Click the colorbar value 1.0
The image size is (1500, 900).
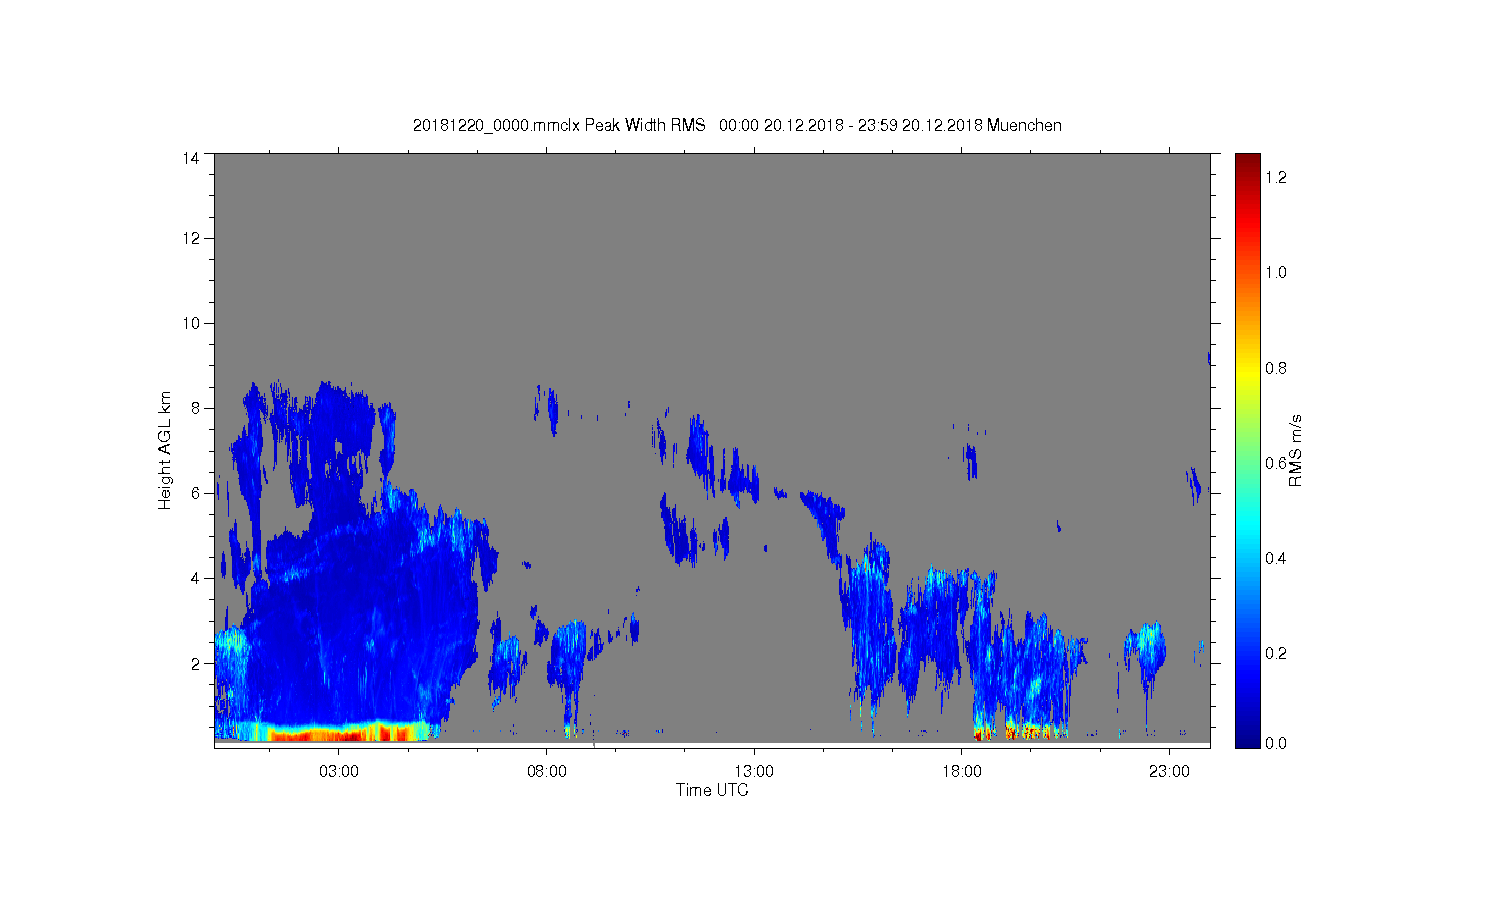tap(1275, 273)
